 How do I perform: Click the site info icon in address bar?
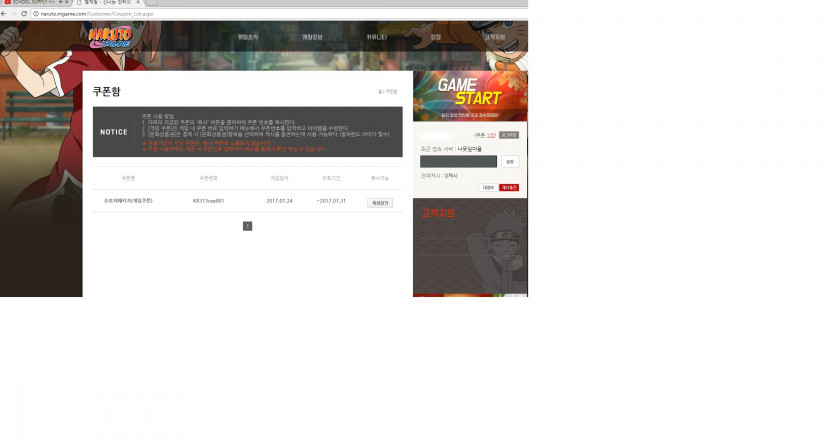(x=35, y=14)
